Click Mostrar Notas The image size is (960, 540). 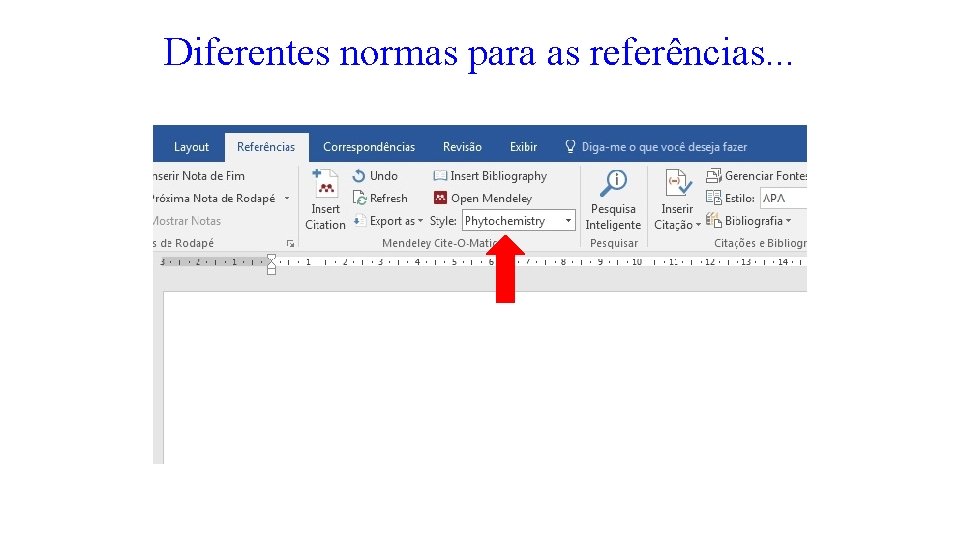pos(187,221)
